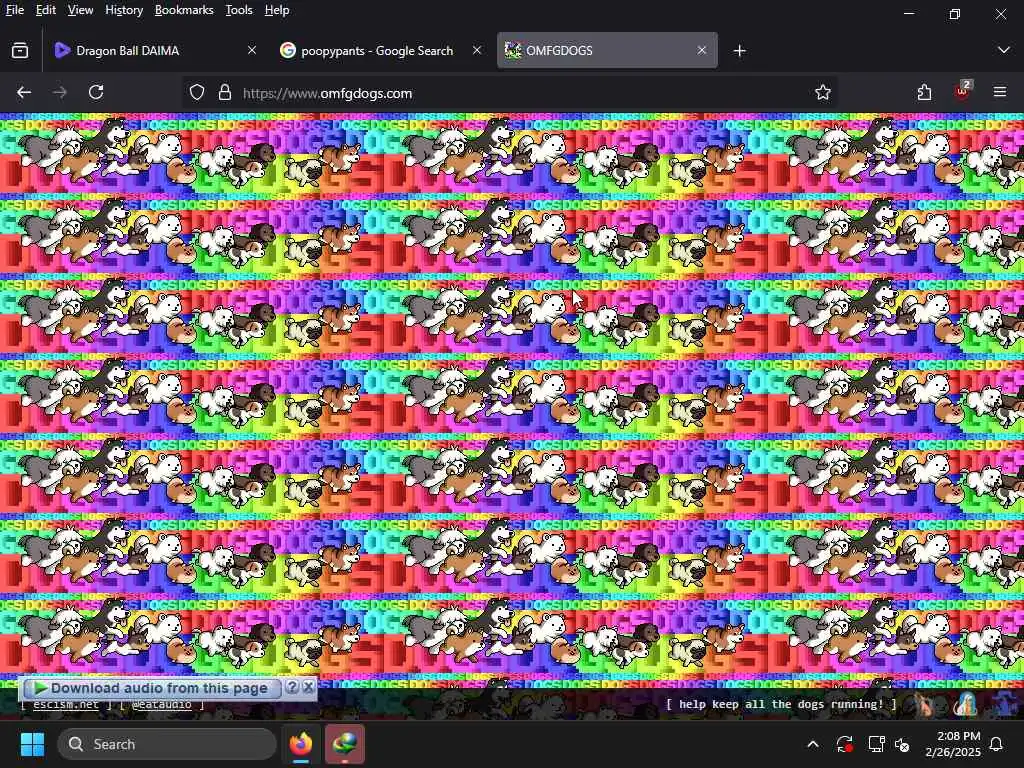The width and height of the screenshot is (1024, 768).
Task: Go forward one page
Action: click(x=60, y=93)
